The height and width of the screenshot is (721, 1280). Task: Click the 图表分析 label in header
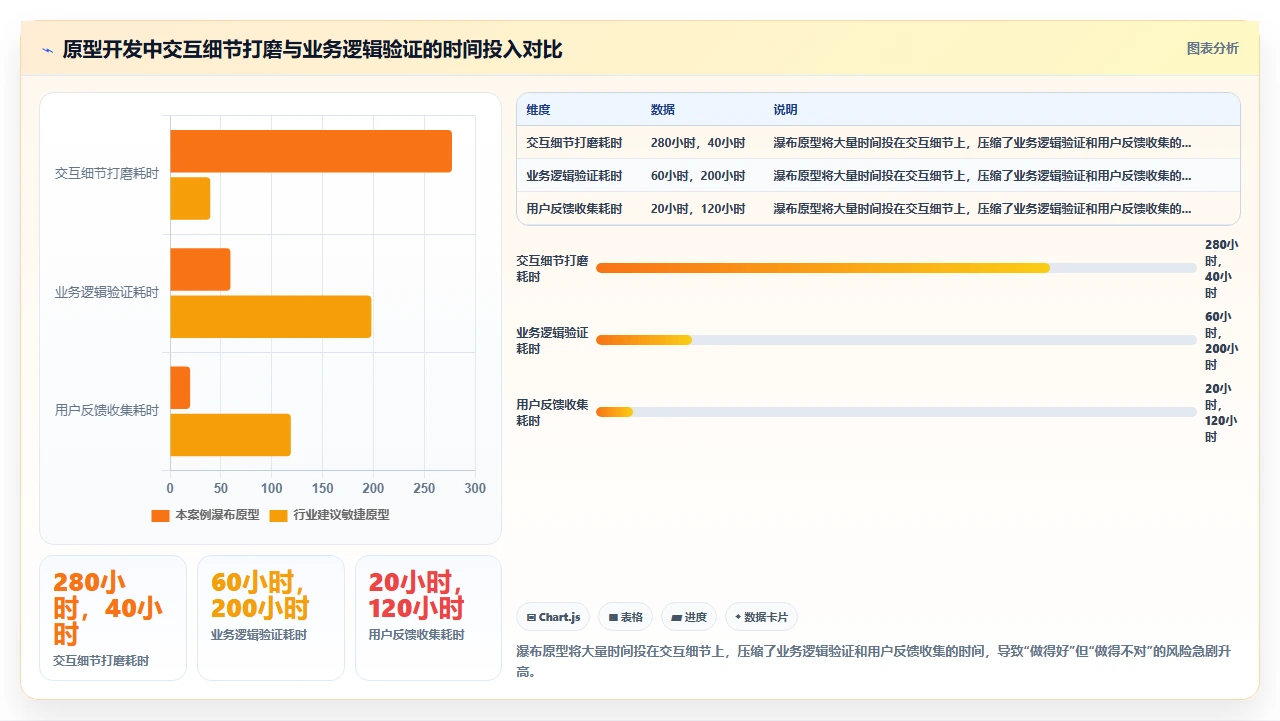[x=1212, y=48]
